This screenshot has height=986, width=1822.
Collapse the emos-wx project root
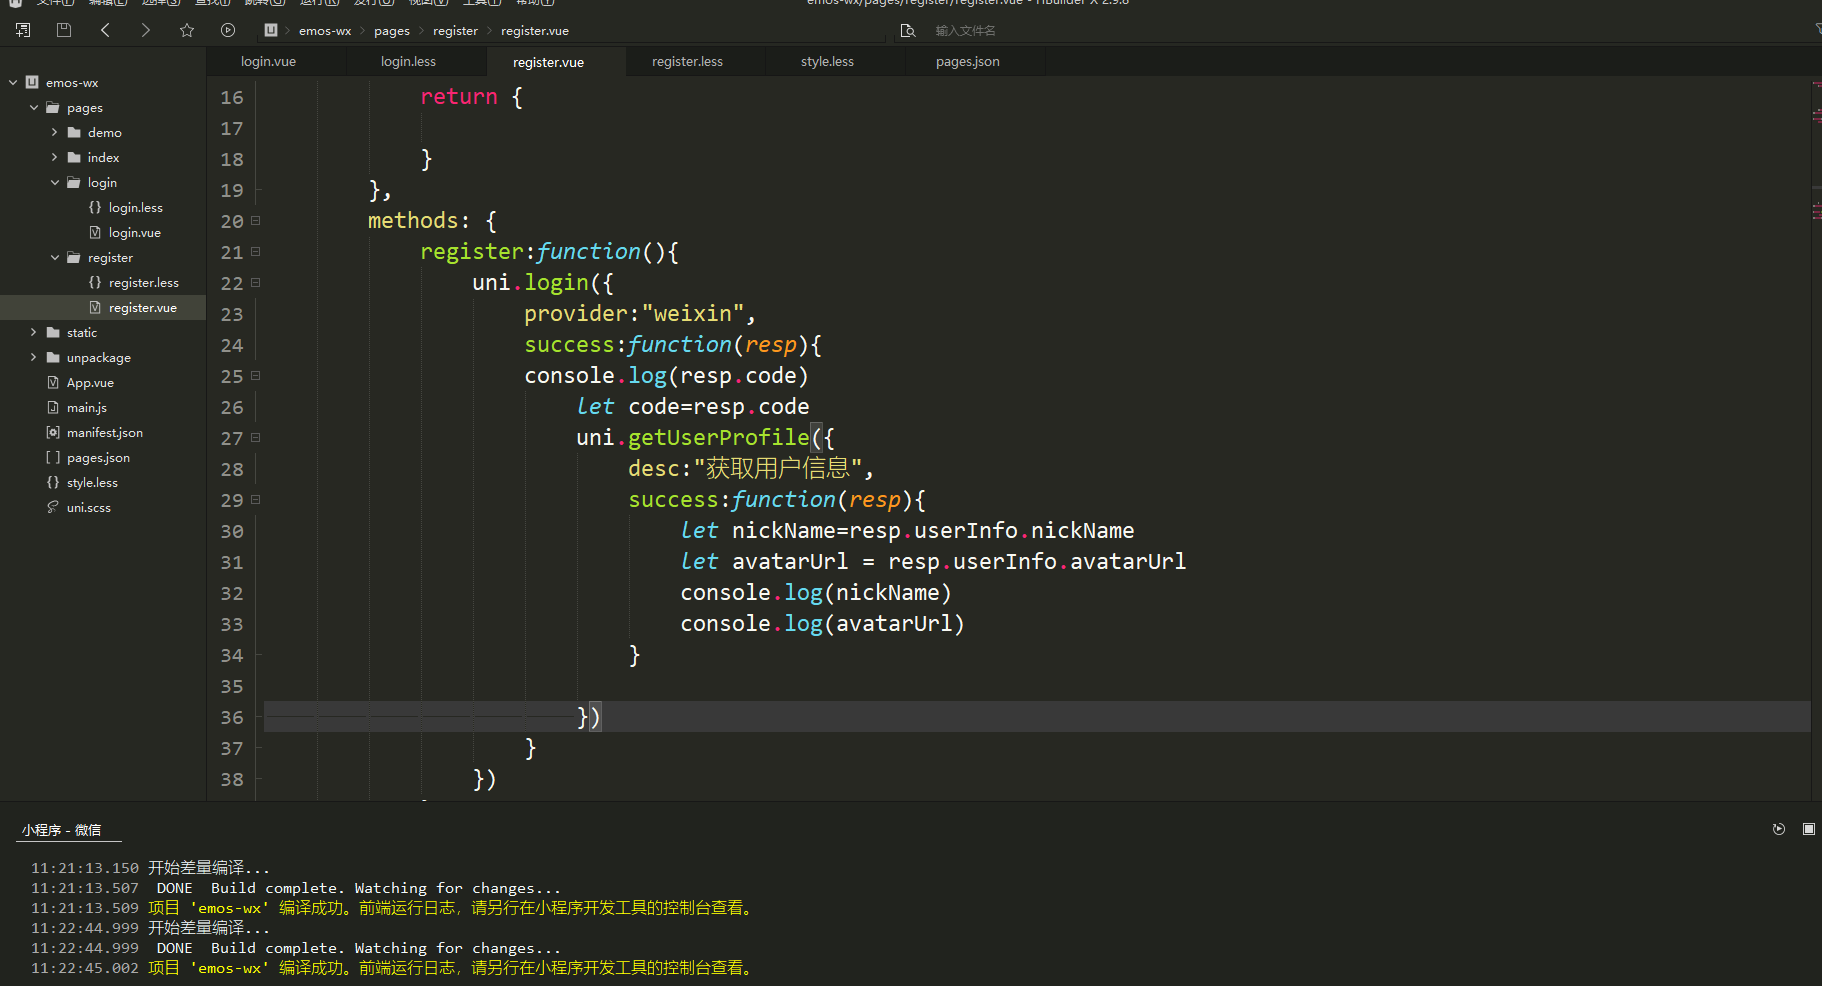coord(13,82)
